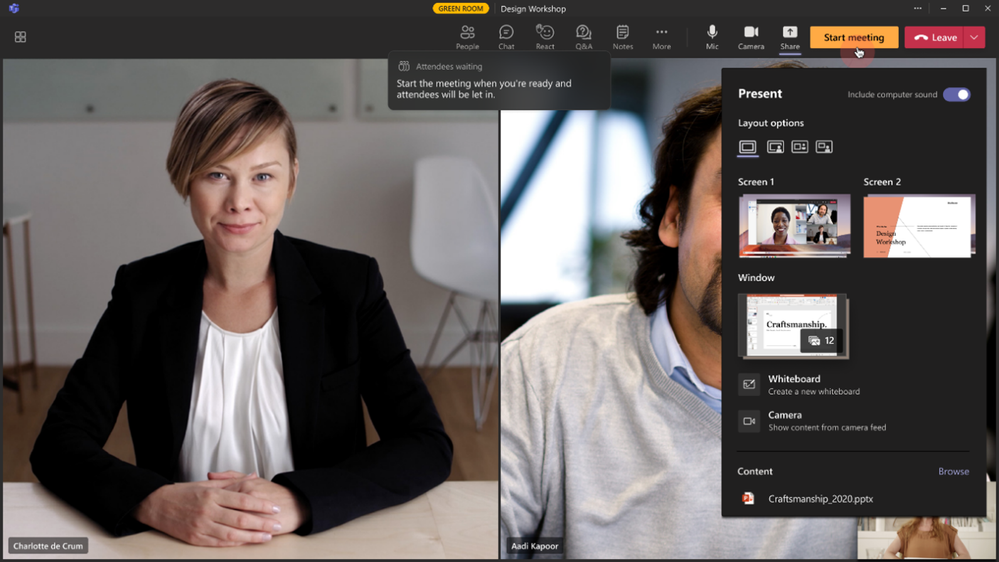
Task: Open the React emoji menu
Action: coord(545,37)
